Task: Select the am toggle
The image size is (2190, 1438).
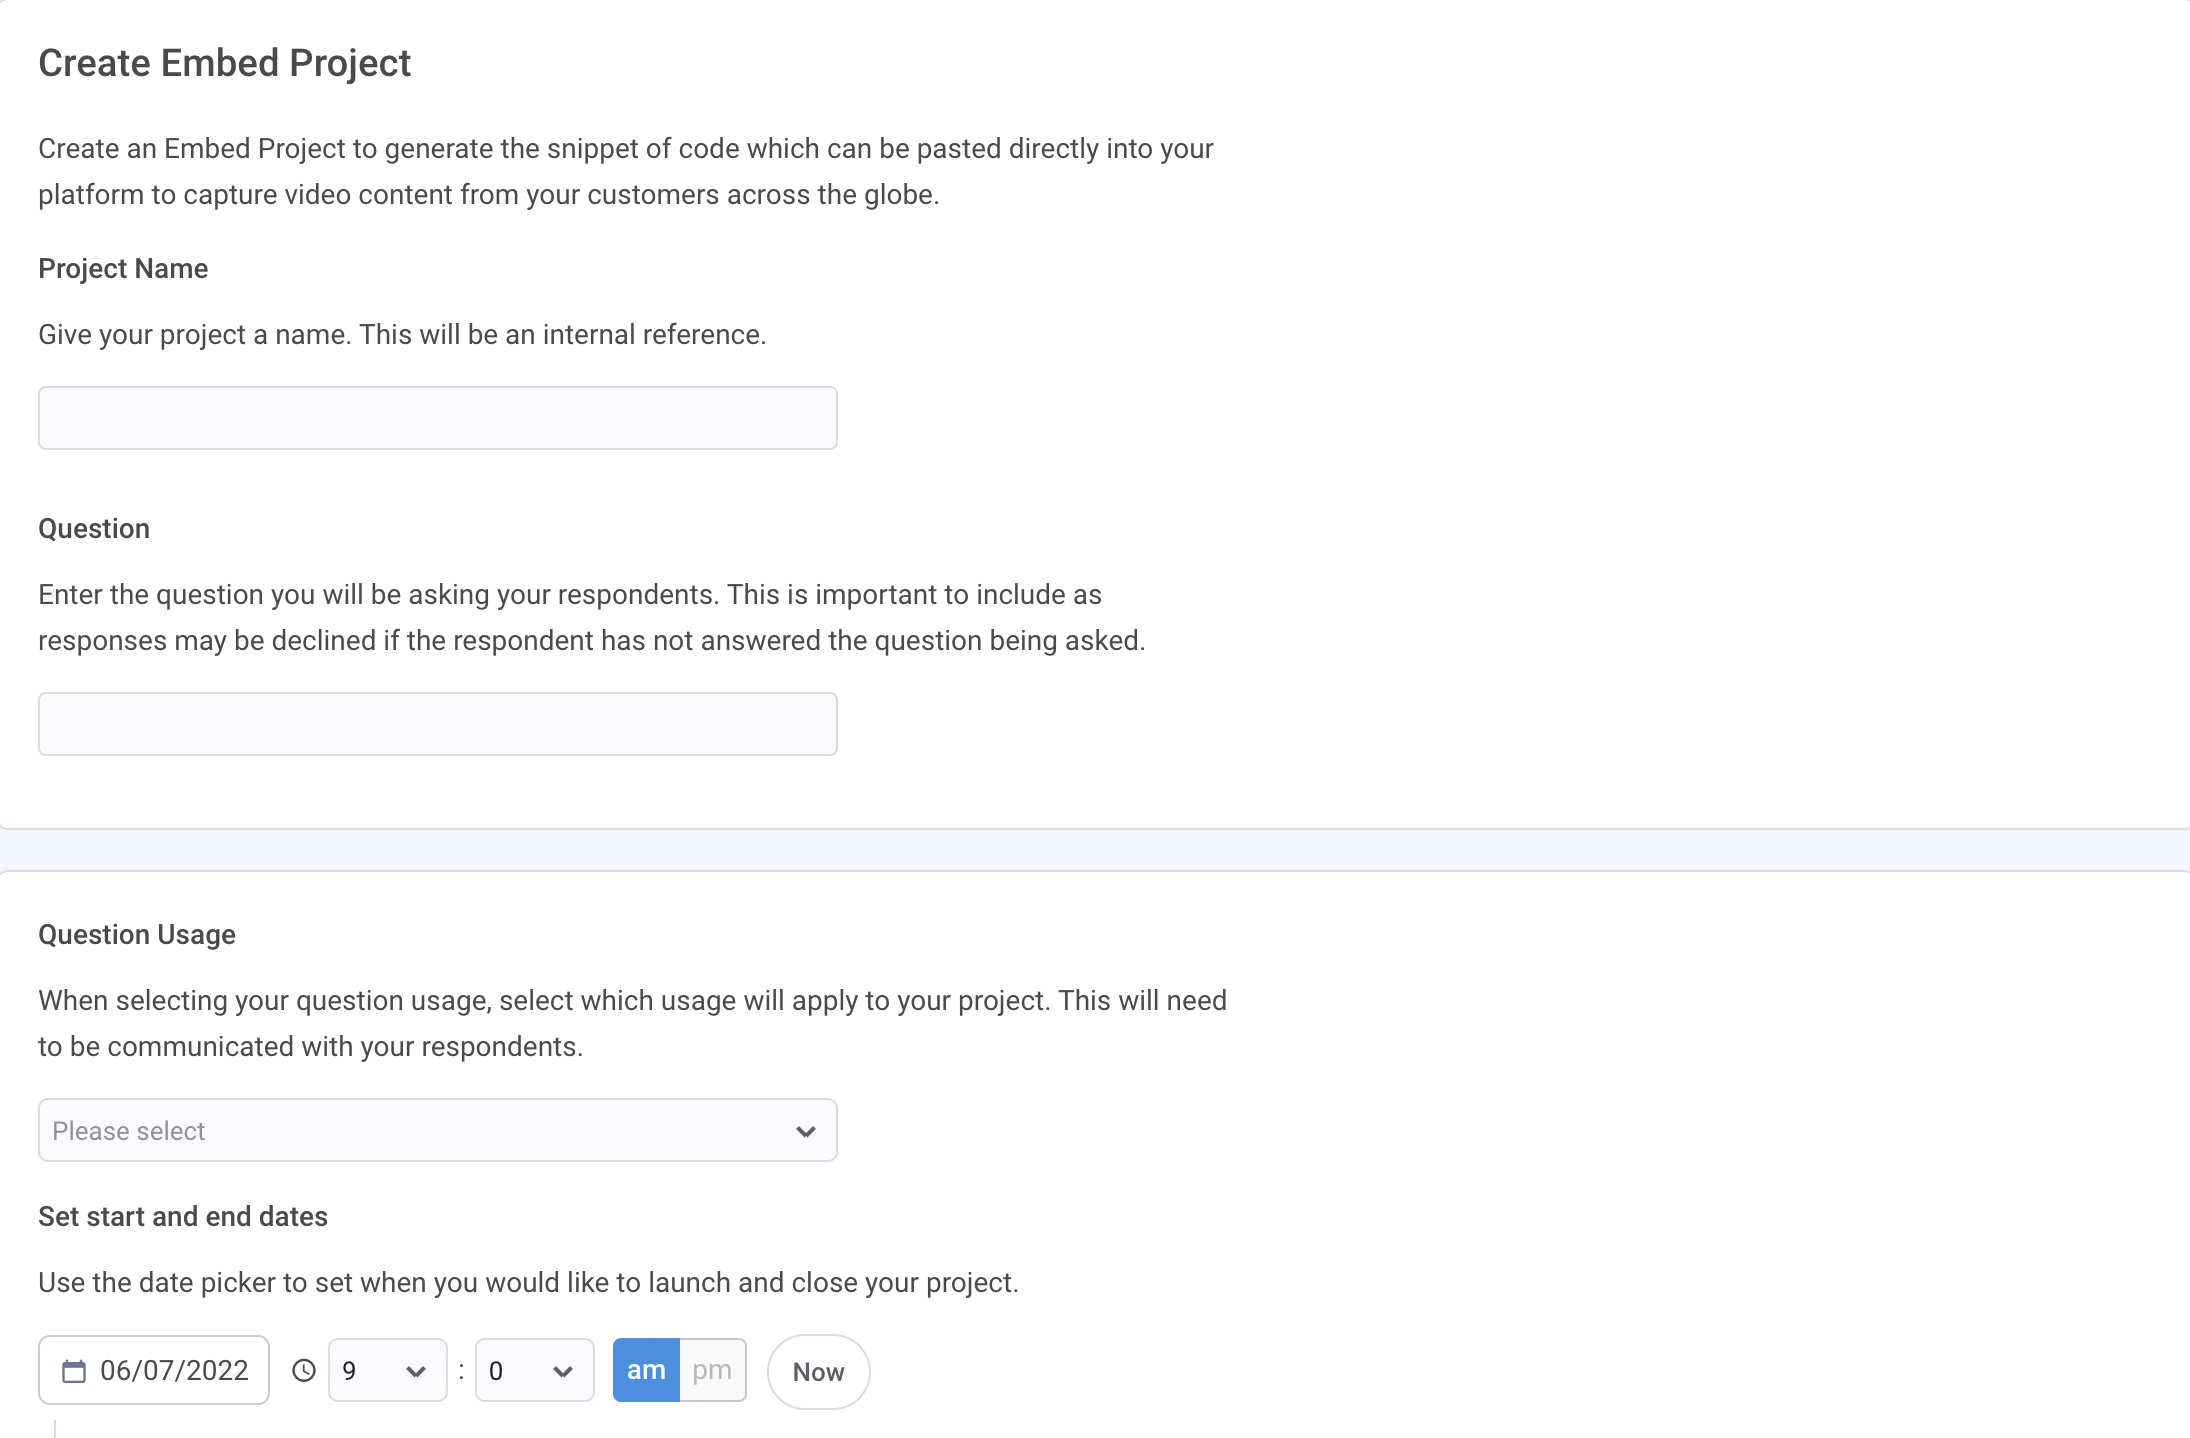Action: [x=646, y=1370]
